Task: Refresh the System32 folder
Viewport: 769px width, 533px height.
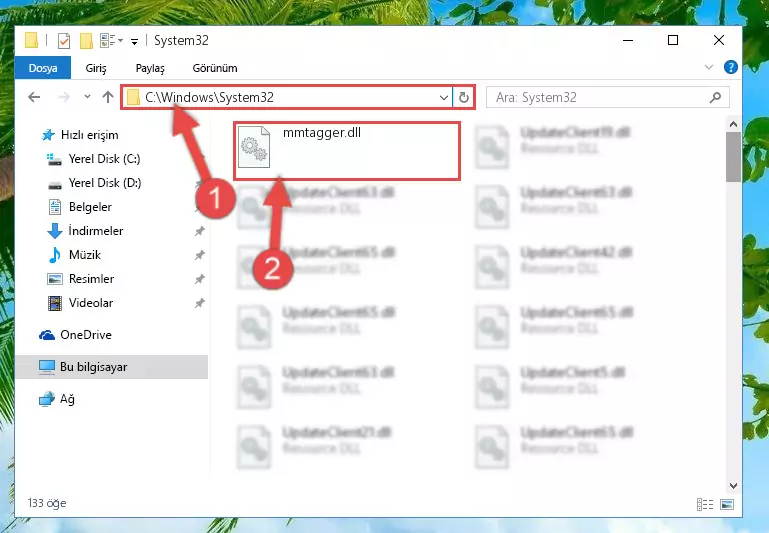Action: pos(463,98)
